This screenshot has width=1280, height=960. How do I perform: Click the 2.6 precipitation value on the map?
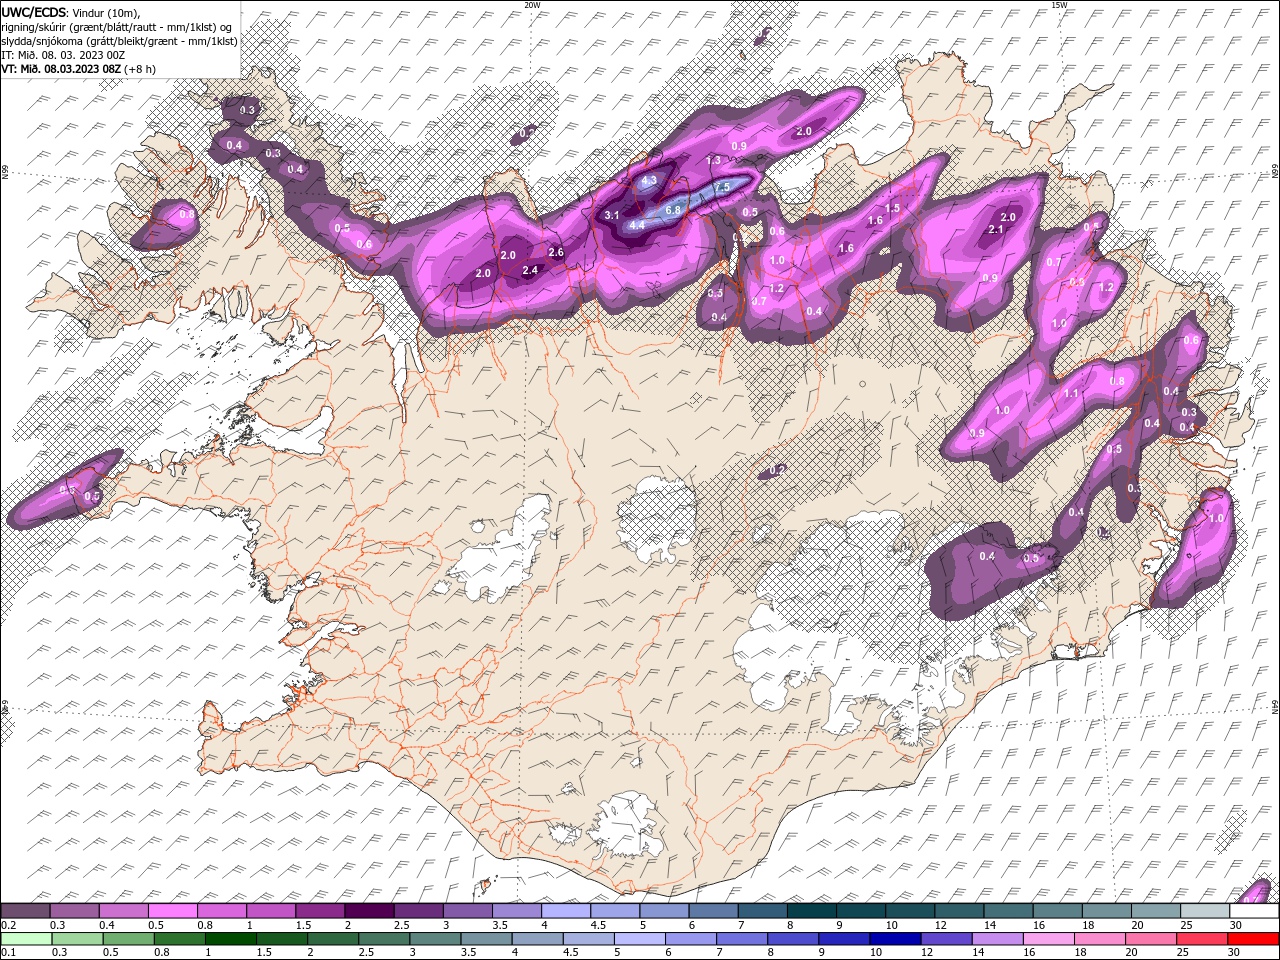pos(557,253)
